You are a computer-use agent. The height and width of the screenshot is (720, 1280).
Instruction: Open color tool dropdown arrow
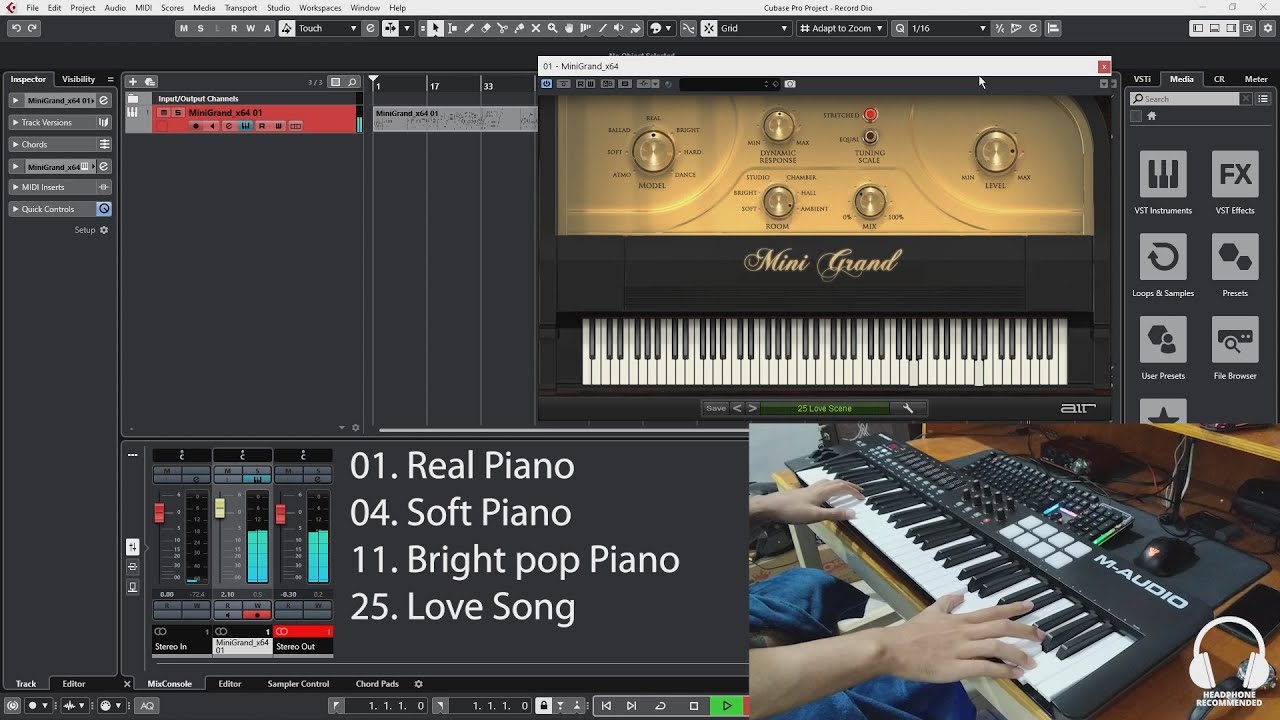669,28
